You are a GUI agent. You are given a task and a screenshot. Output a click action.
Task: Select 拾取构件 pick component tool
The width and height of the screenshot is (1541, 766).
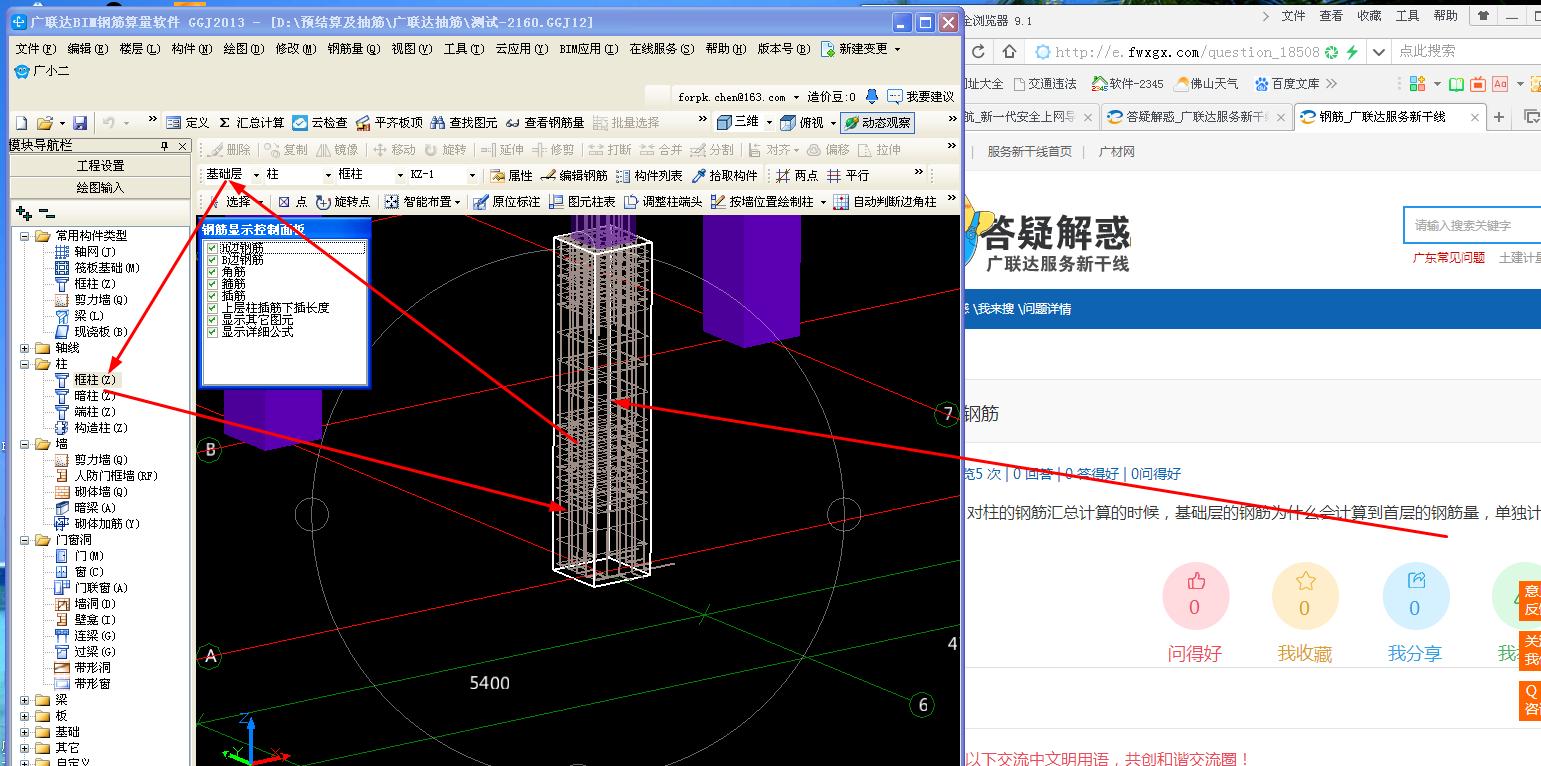724,175
